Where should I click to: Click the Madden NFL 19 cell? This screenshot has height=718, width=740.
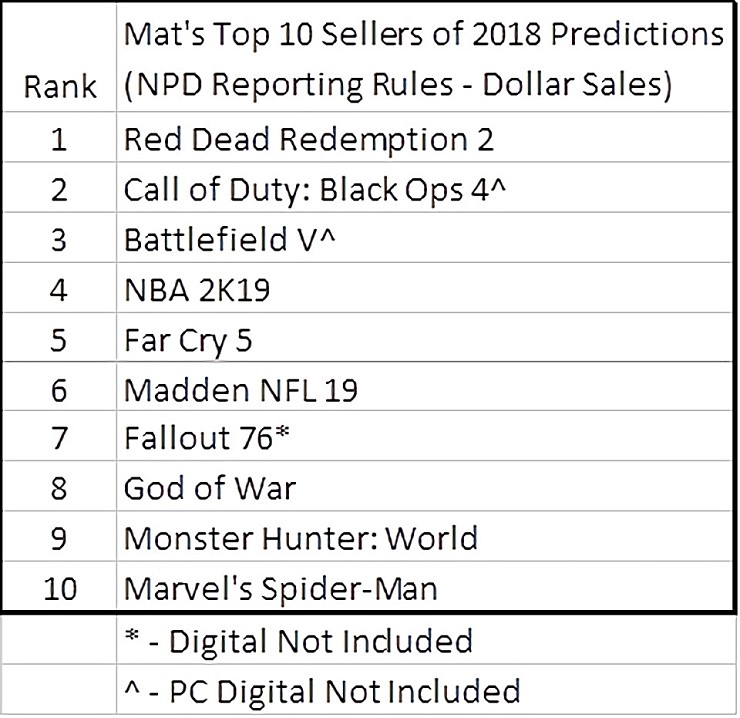[240, 389]
